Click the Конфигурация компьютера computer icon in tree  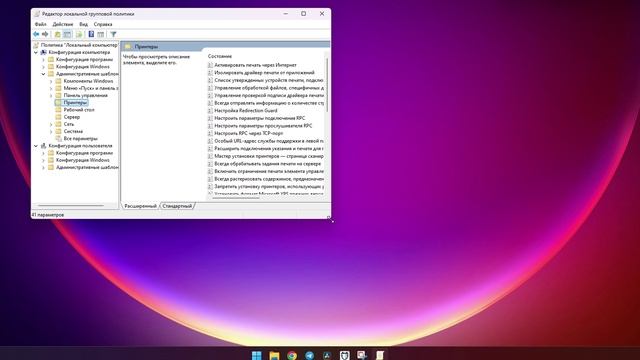[44, 52]
